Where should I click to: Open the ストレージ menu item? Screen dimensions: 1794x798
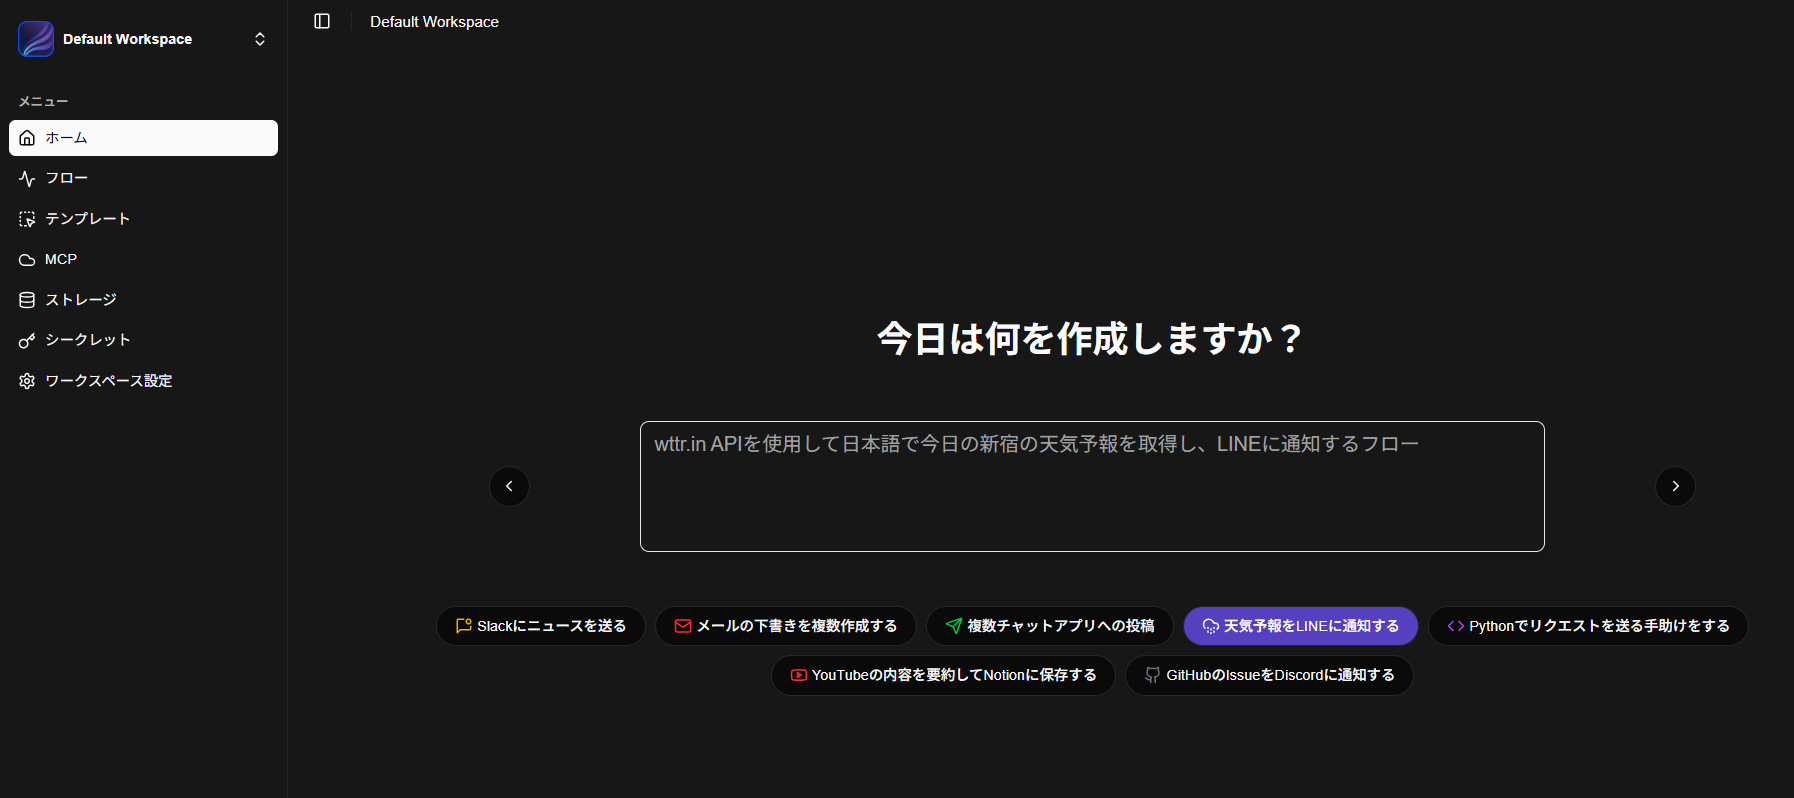[143, 300]
